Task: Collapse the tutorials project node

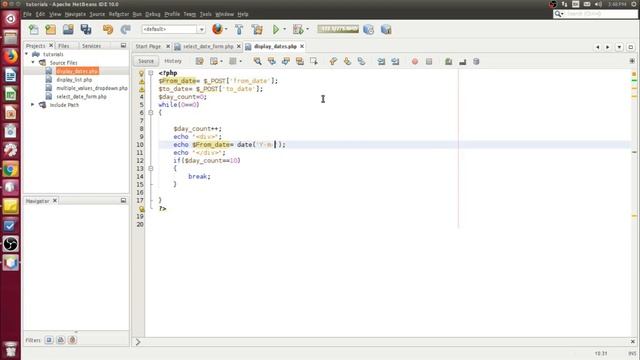Action: 27,54
